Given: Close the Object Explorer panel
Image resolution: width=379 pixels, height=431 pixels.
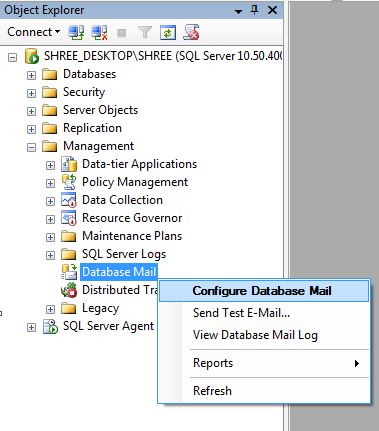Looking at the screenshot, I should (x=272, y=10).
